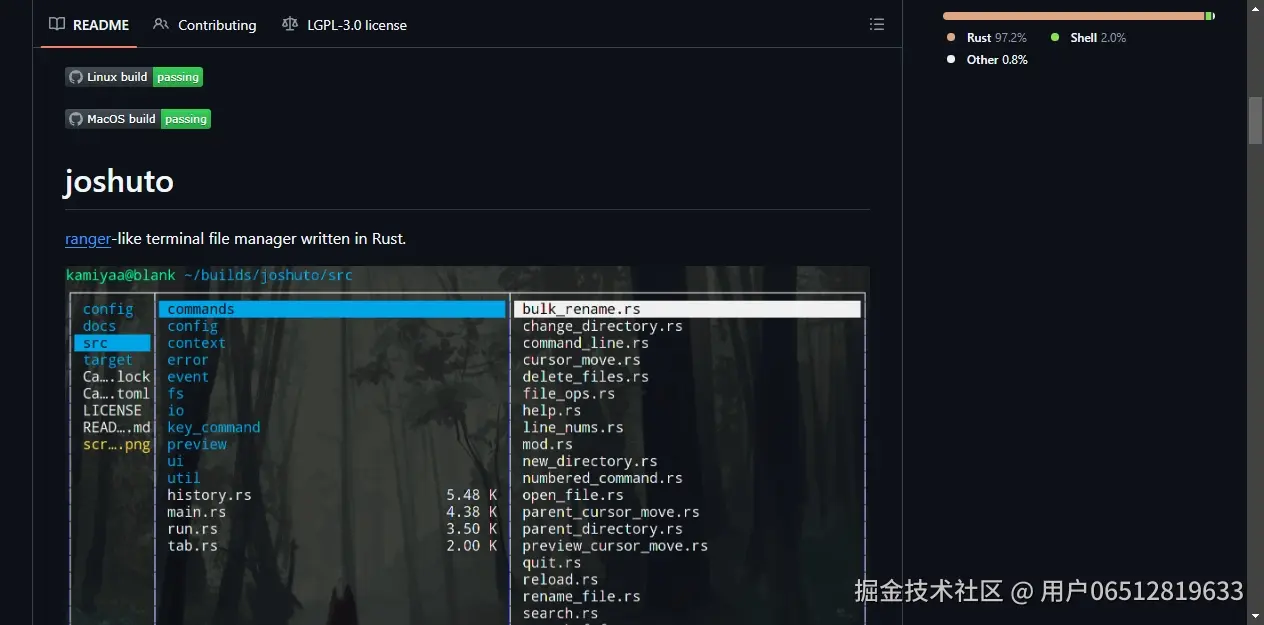1264x625 pixels.
Task: Click the book icon beside README
Action: pos(57,25)
